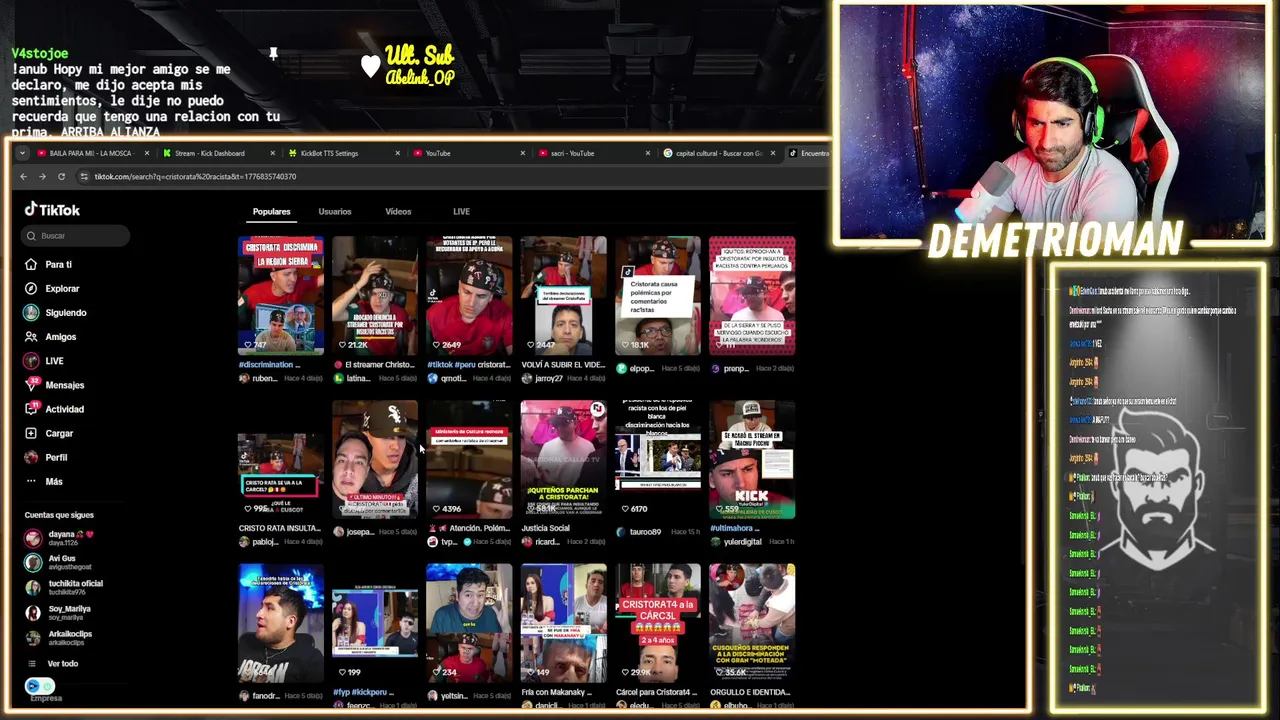Open the Perfil avatar icon

point(31,457)
